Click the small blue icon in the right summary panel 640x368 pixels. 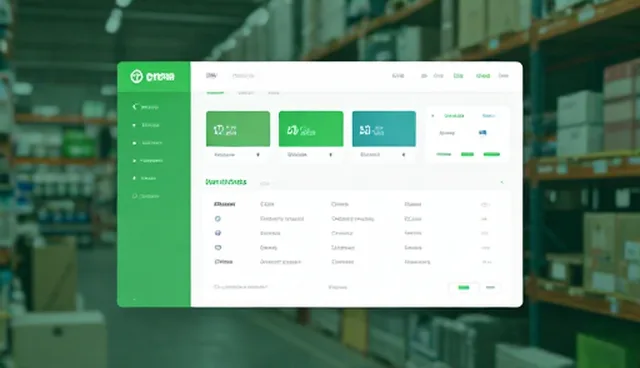[482, 133]
